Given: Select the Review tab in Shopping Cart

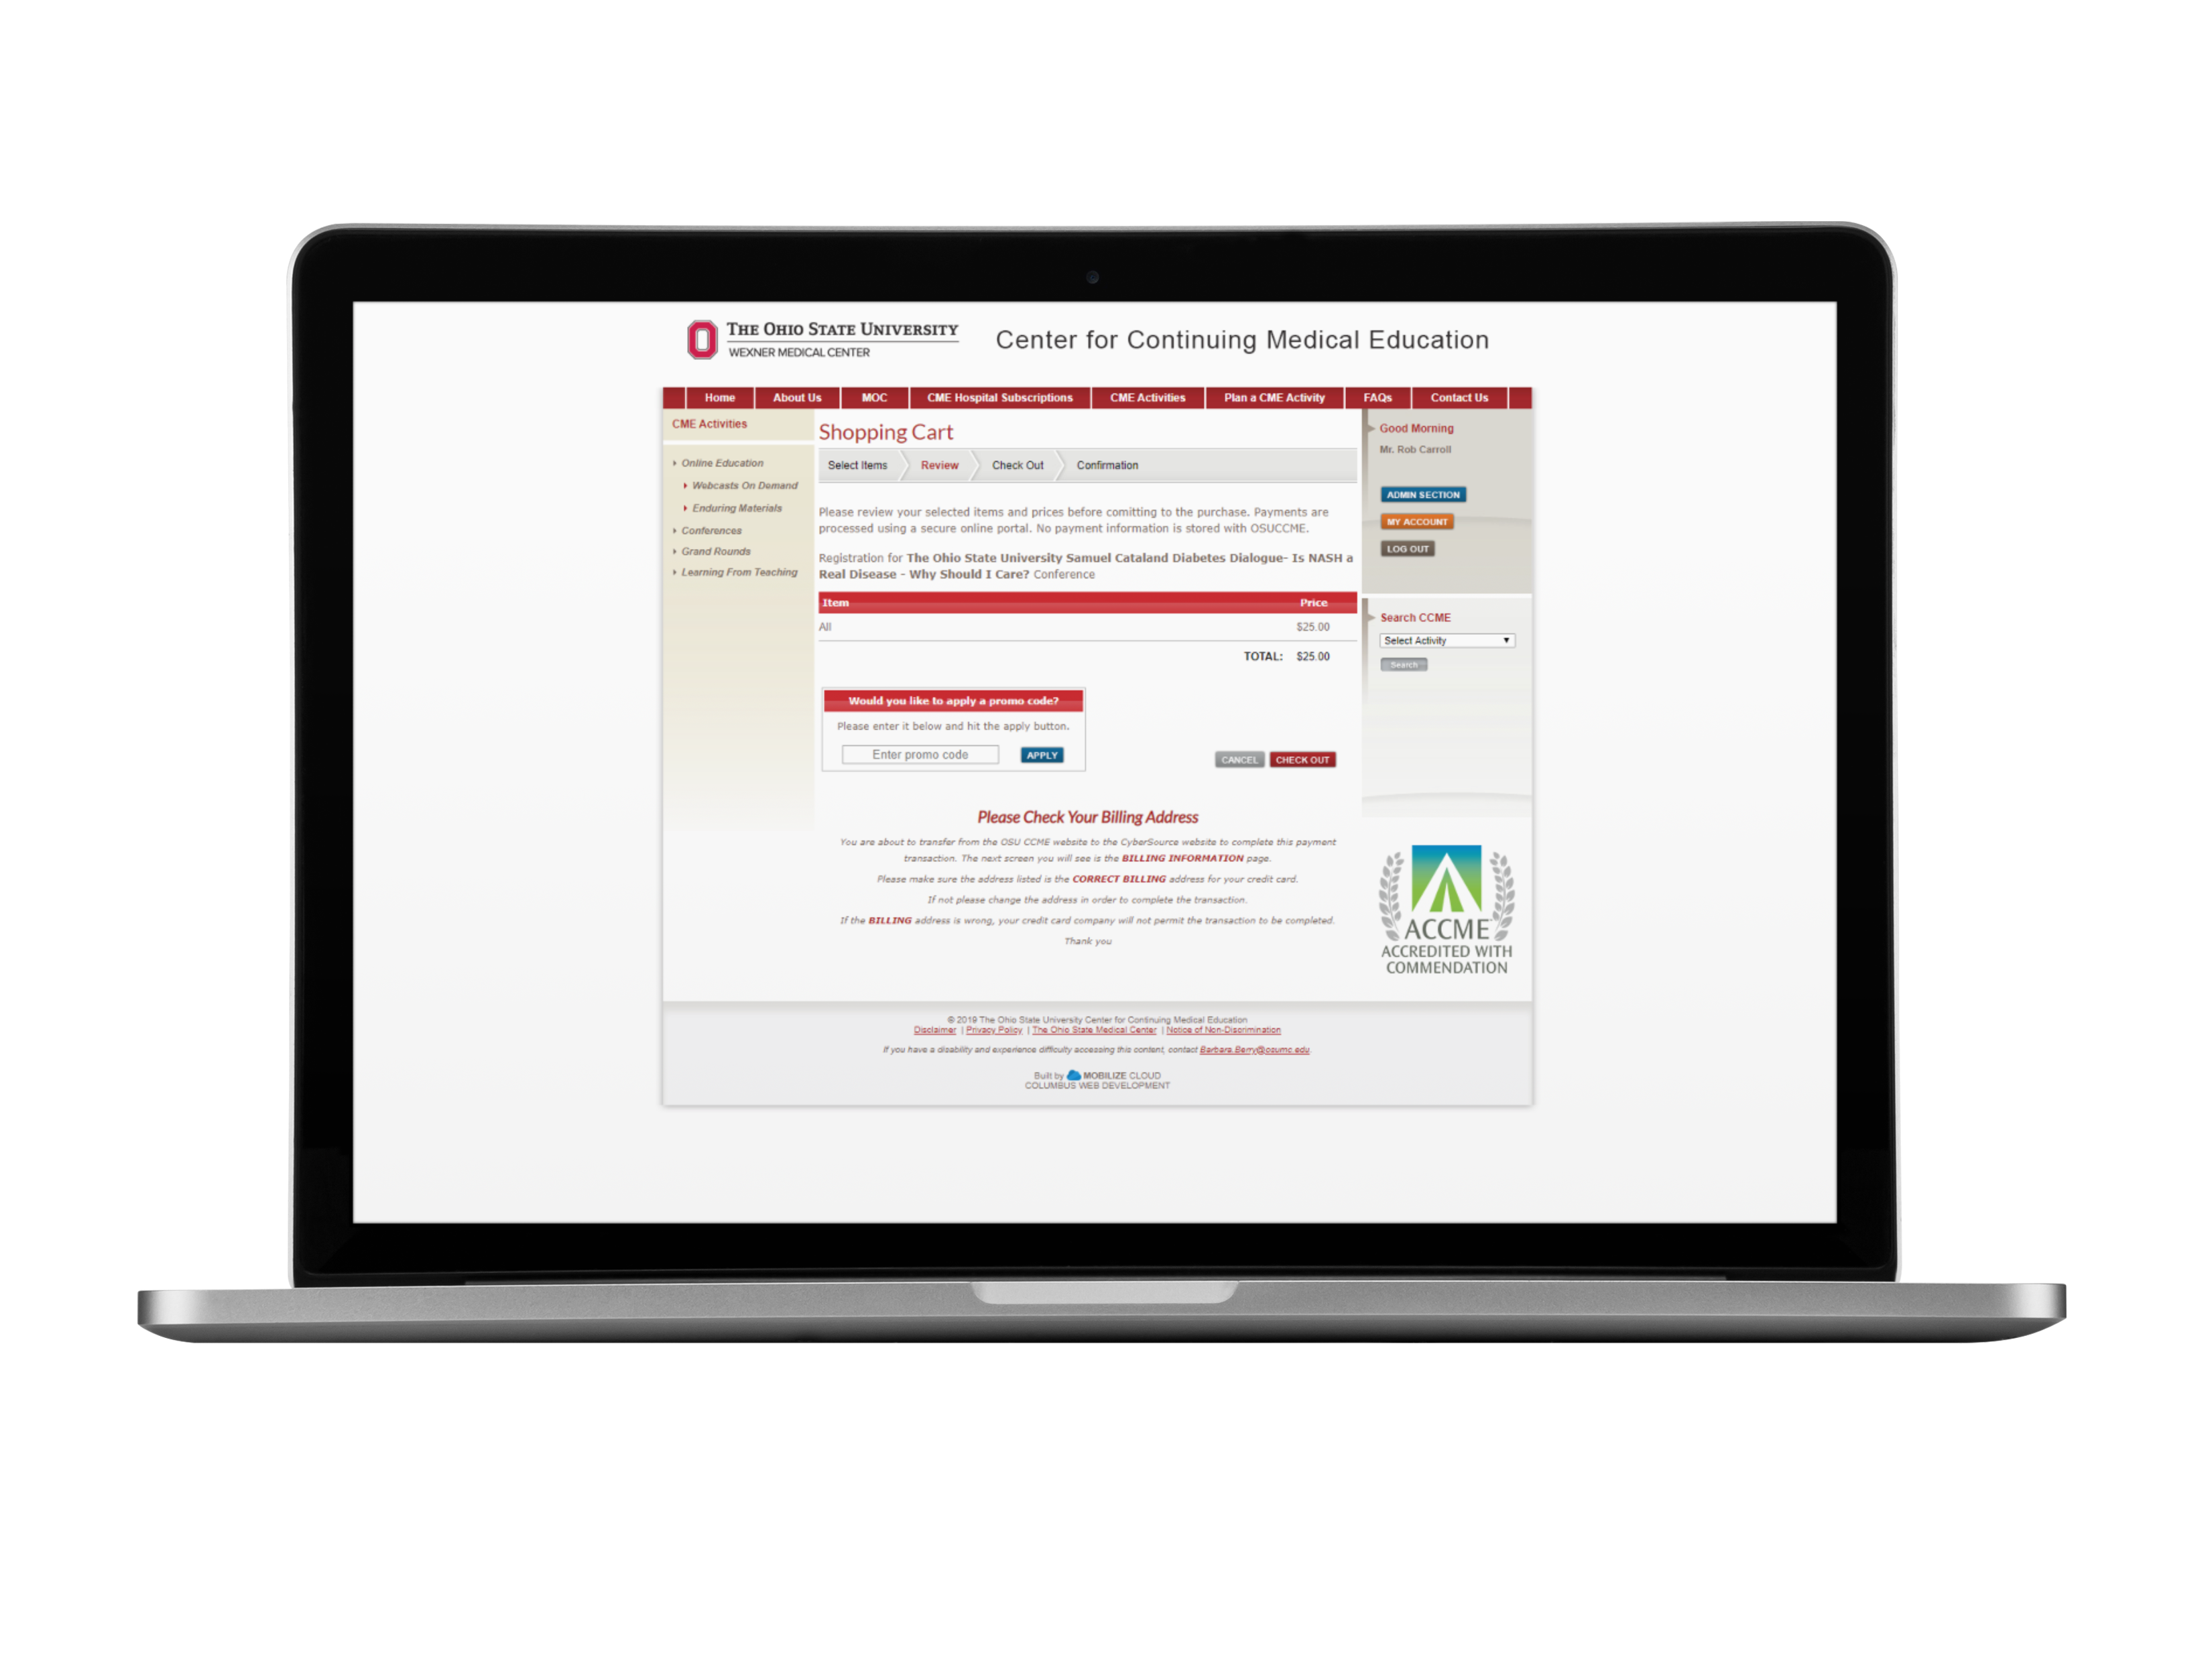Looking at the screenshot, I should coord(937,465).
